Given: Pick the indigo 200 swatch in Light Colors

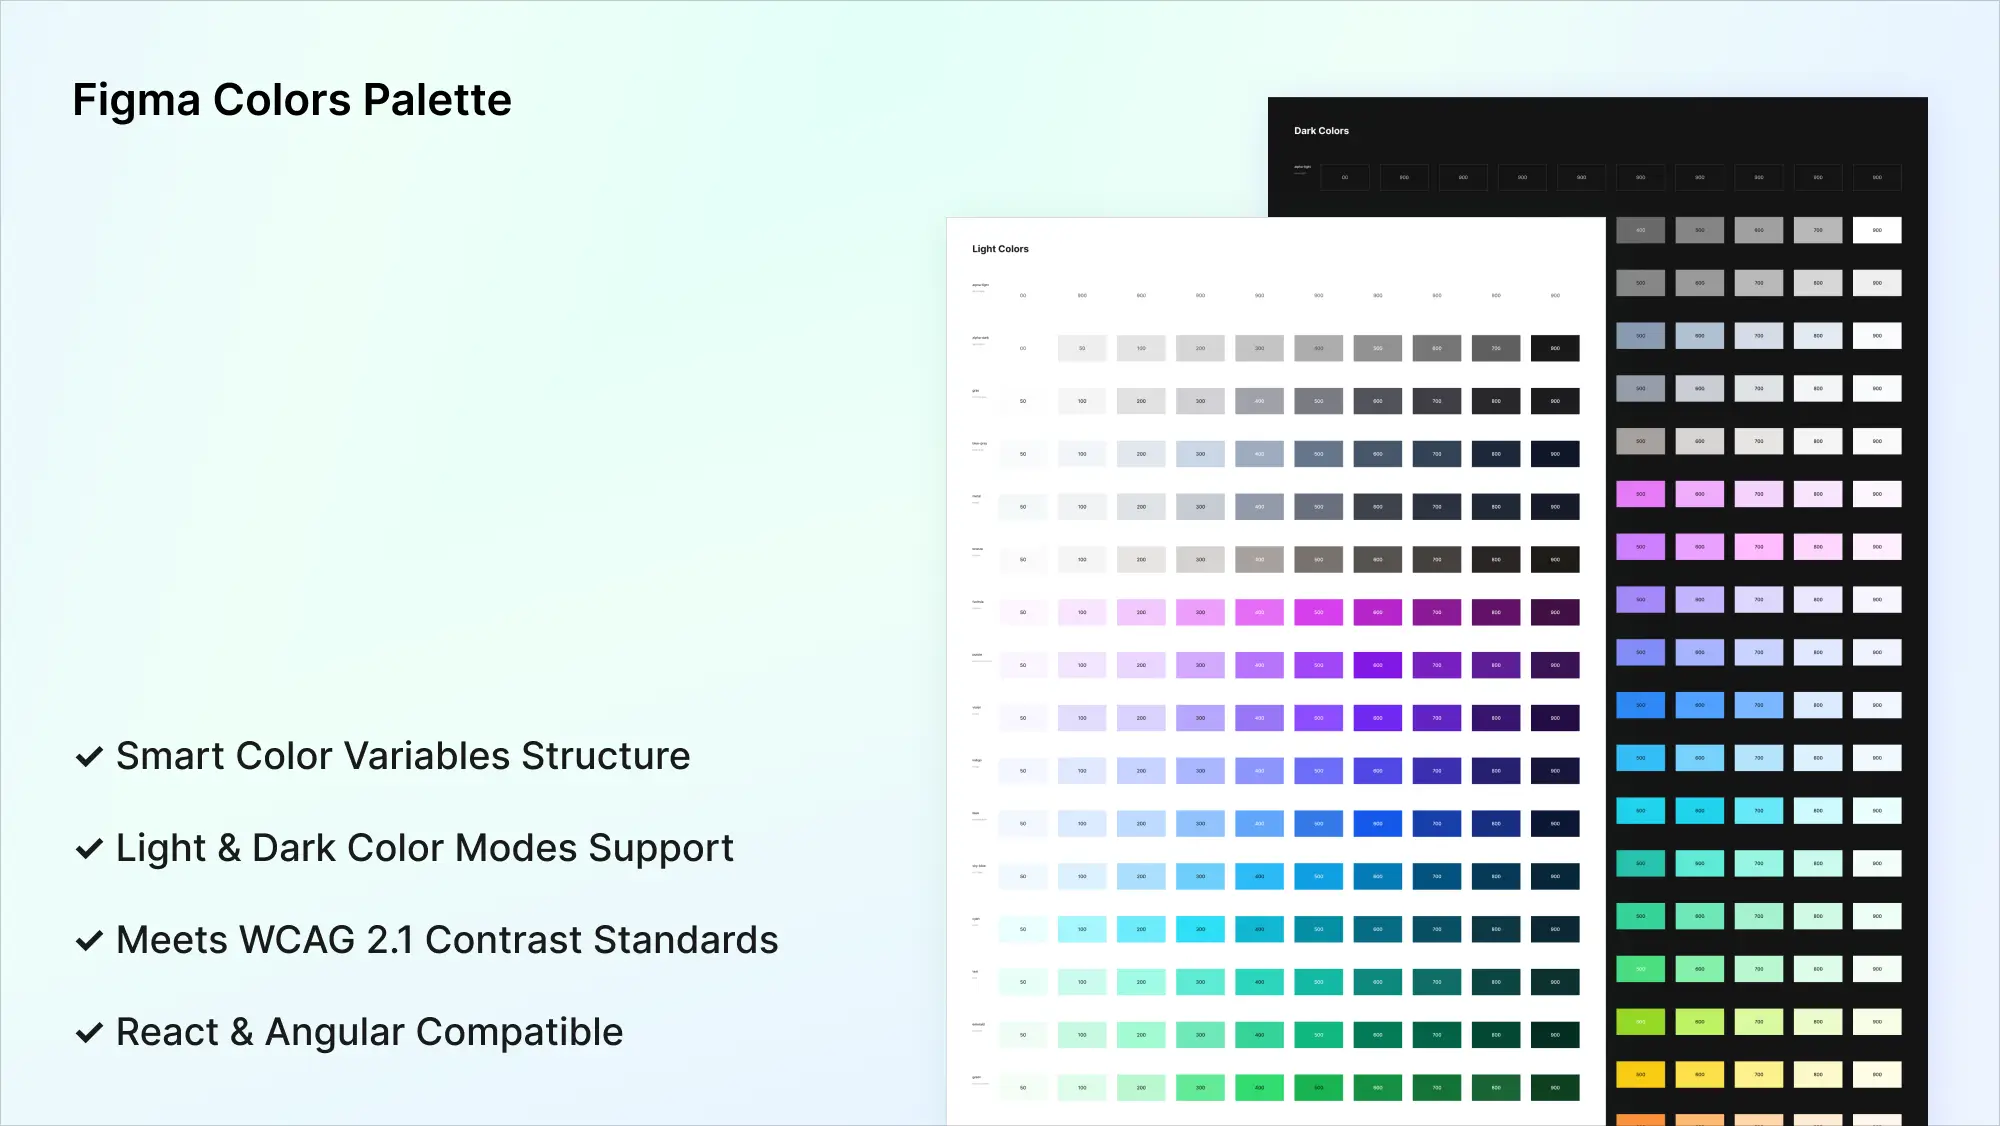Looking at the screenshot, I should [1141, 771].
